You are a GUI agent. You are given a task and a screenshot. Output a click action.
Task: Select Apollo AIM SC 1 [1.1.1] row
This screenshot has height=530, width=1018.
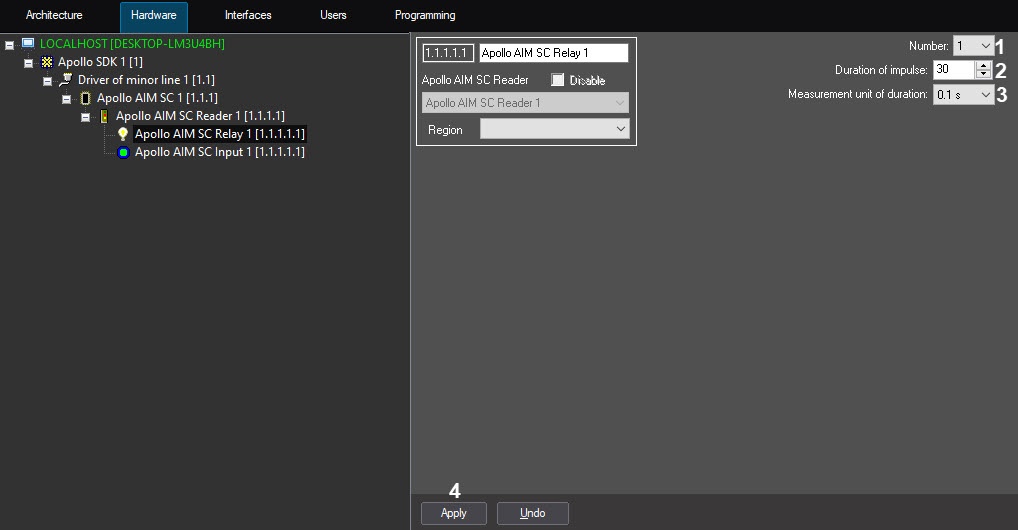(x=157, y=98)
